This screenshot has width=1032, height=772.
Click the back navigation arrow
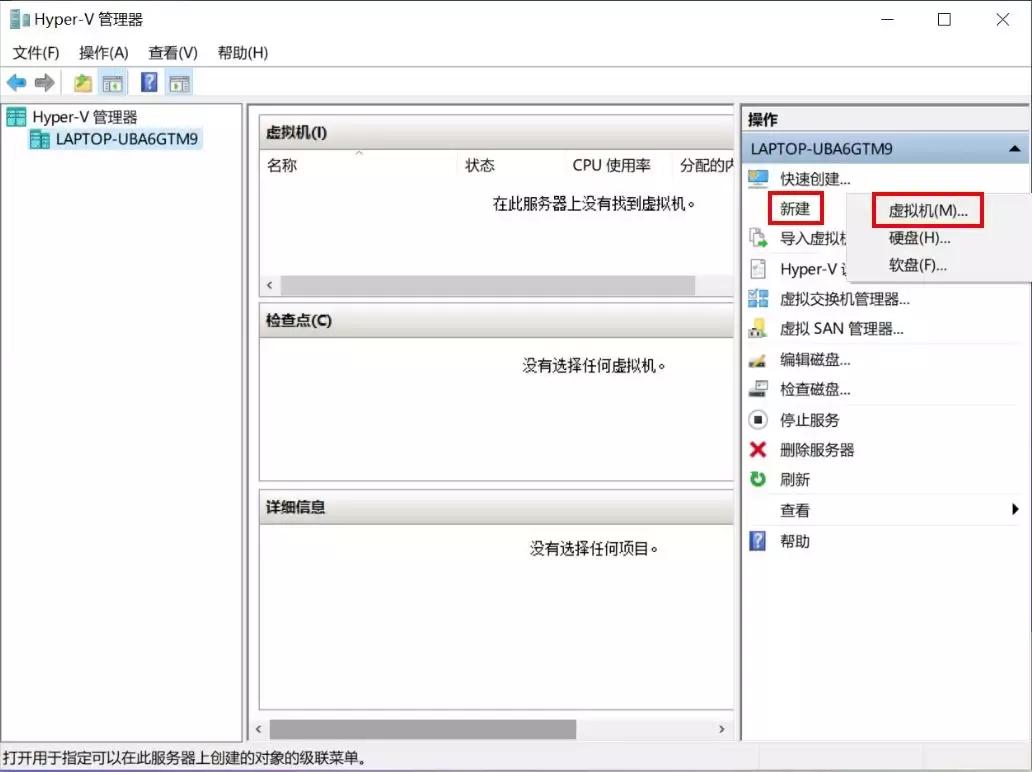click(x=16, y=82)
